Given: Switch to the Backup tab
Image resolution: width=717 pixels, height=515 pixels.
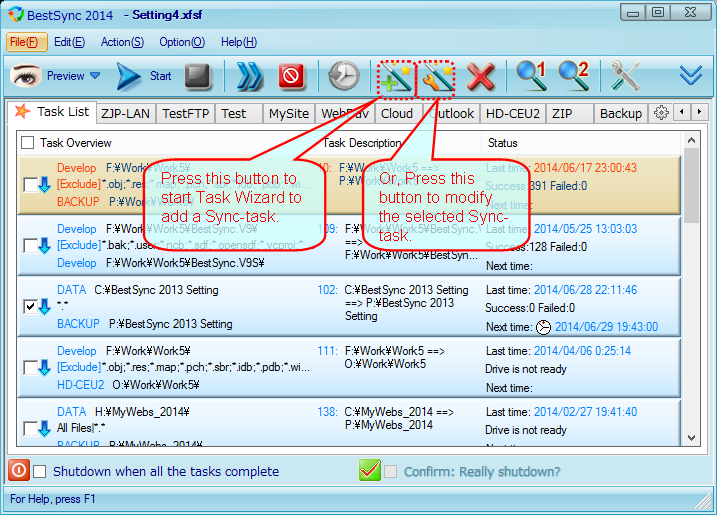Looking at the screenshot, I should (x=621, y=113).
